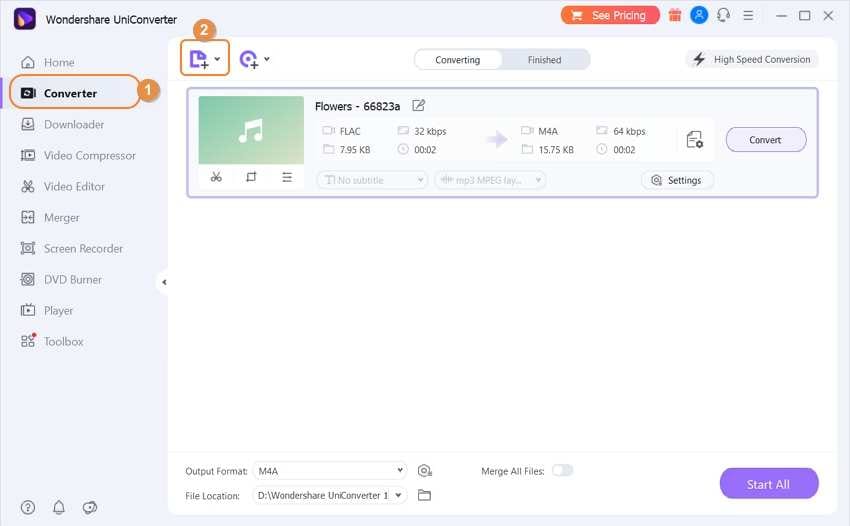Click the output file settings icon
The height and width of the screenshot is (526, 850).
pyautogui.click(x=694, y=140)
